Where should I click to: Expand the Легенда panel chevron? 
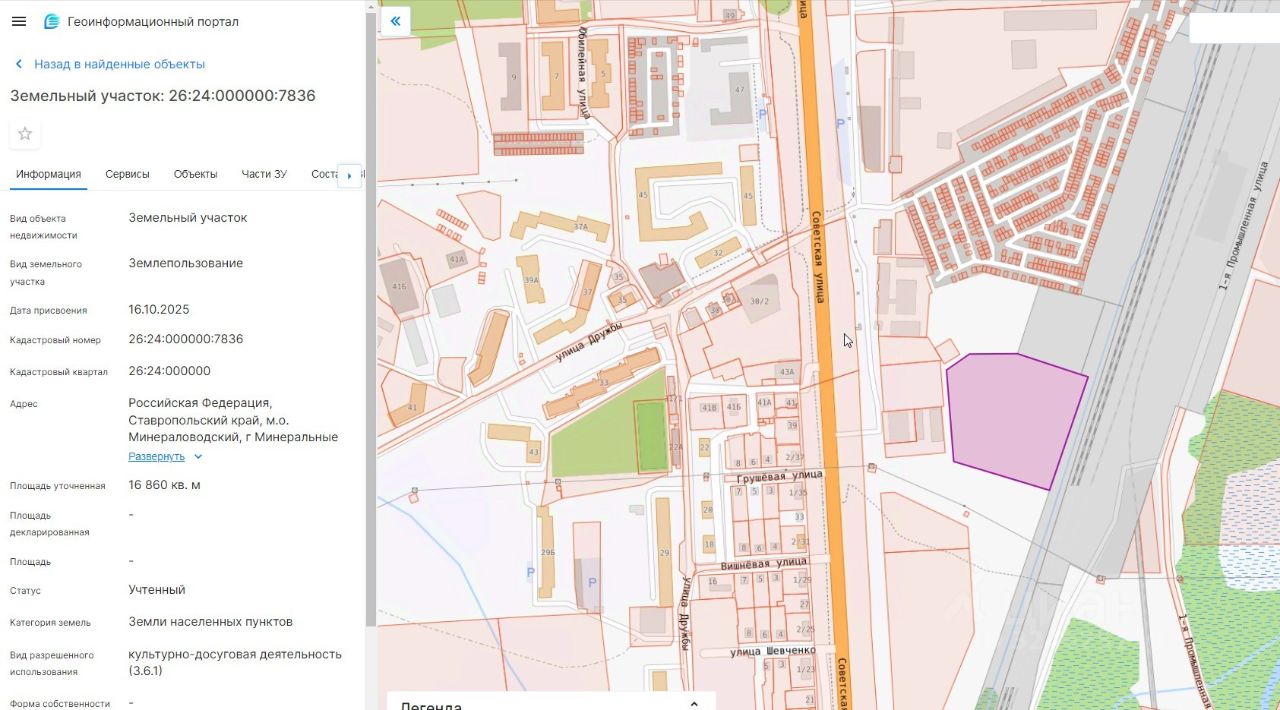tap(694, 704)
